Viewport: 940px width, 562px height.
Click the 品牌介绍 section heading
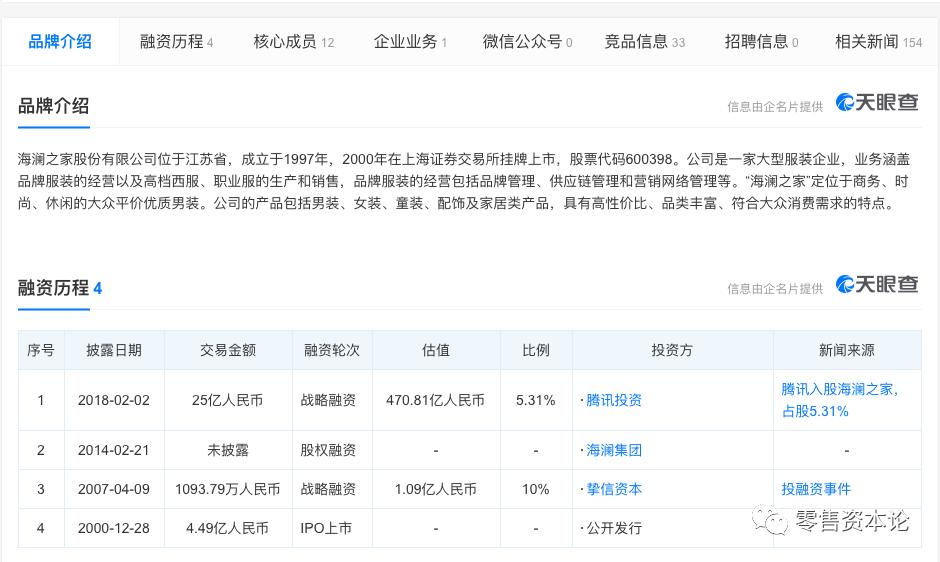coord(53,106)
